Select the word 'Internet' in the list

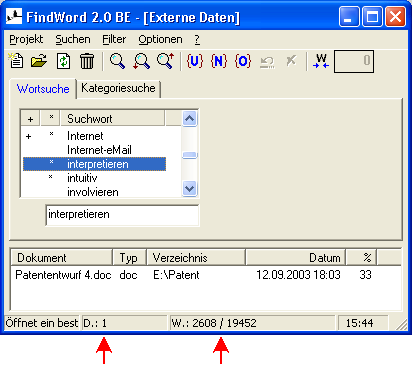85,136
